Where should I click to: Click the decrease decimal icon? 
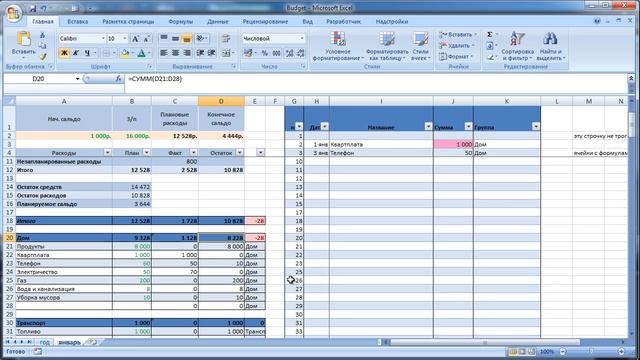point(300,53)
